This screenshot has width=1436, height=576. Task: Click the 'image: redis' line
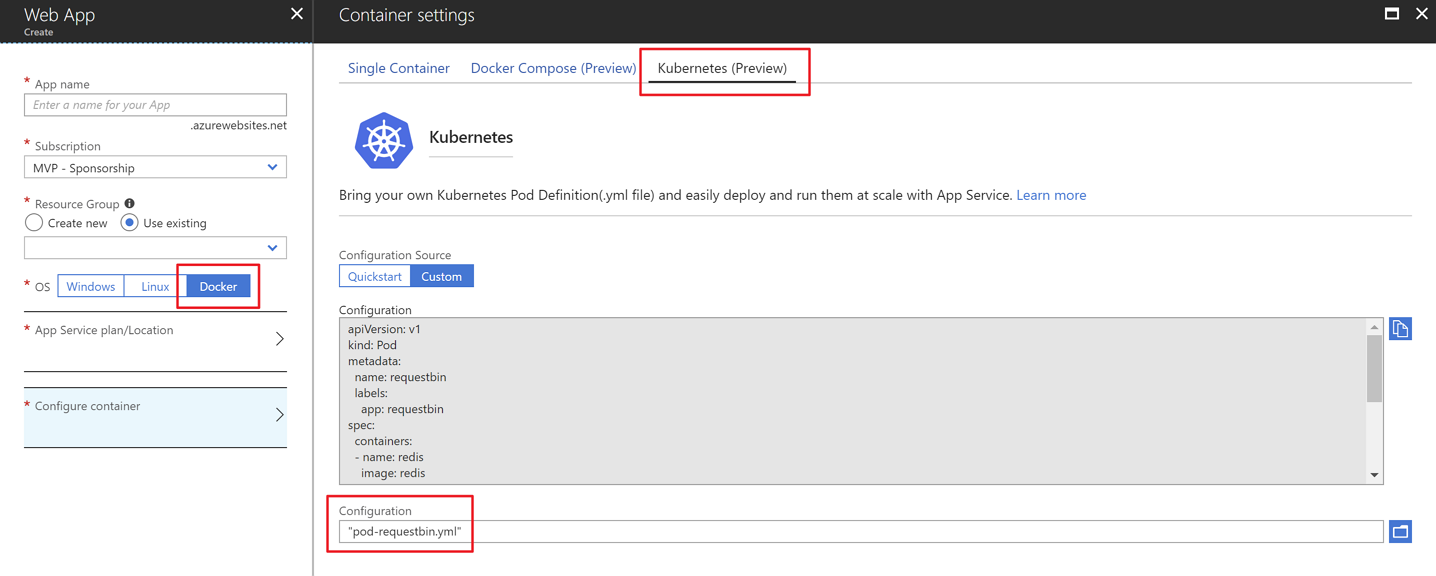tap(393, 473)
